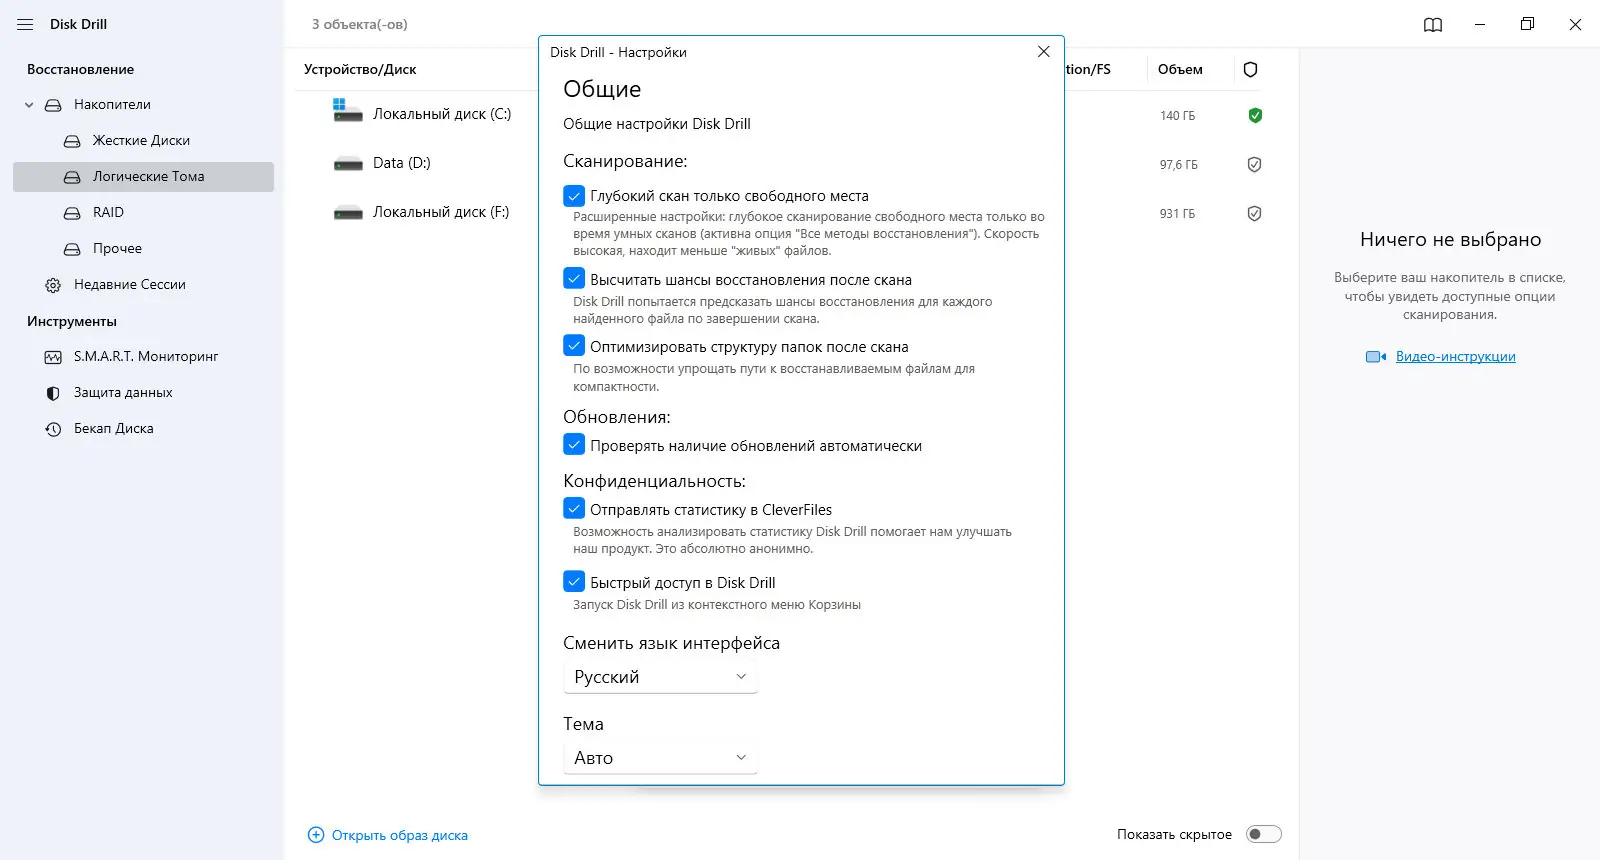
Task: Open the interface language dropdown showing Русский
Action: (660, 677)
